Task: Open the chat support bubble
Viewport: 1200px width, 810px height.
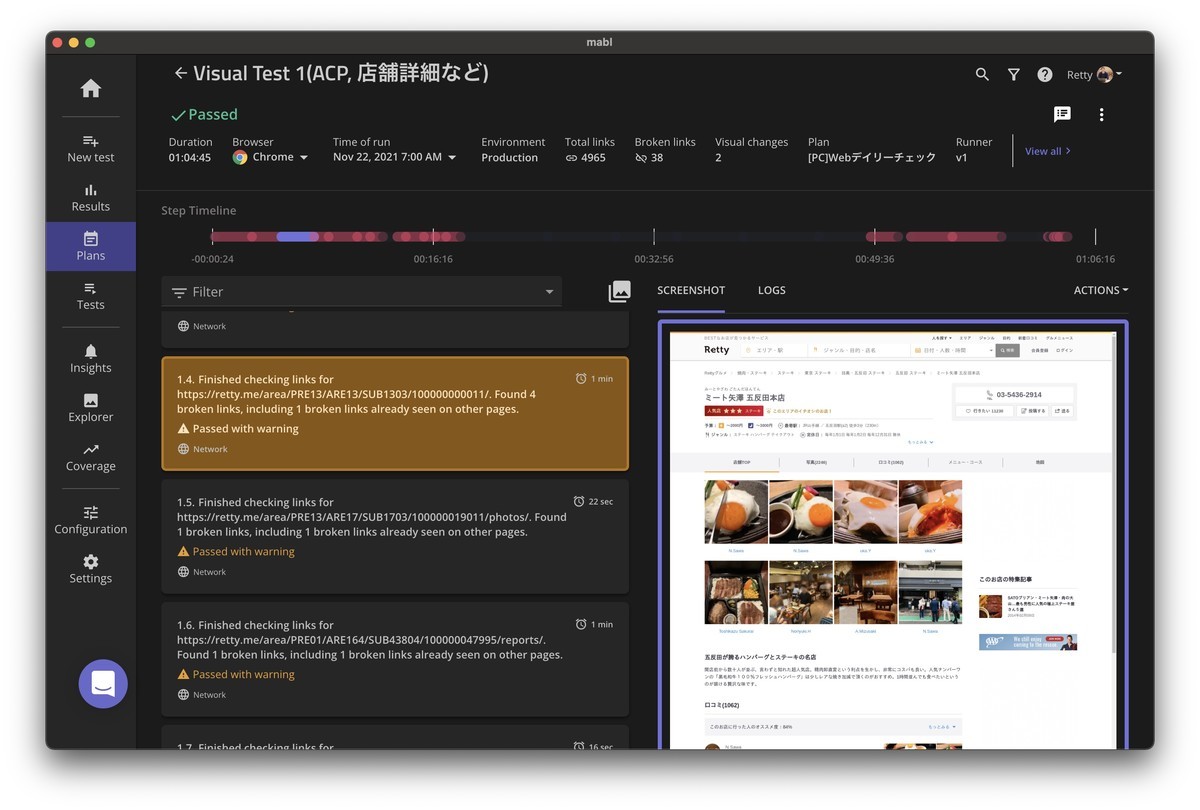Action: click(x=103, y=684)
